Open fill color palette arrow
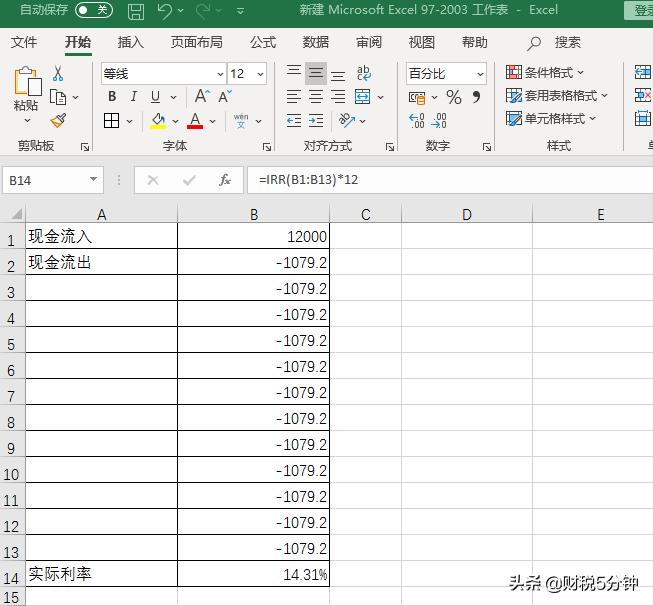 point(175,121)
